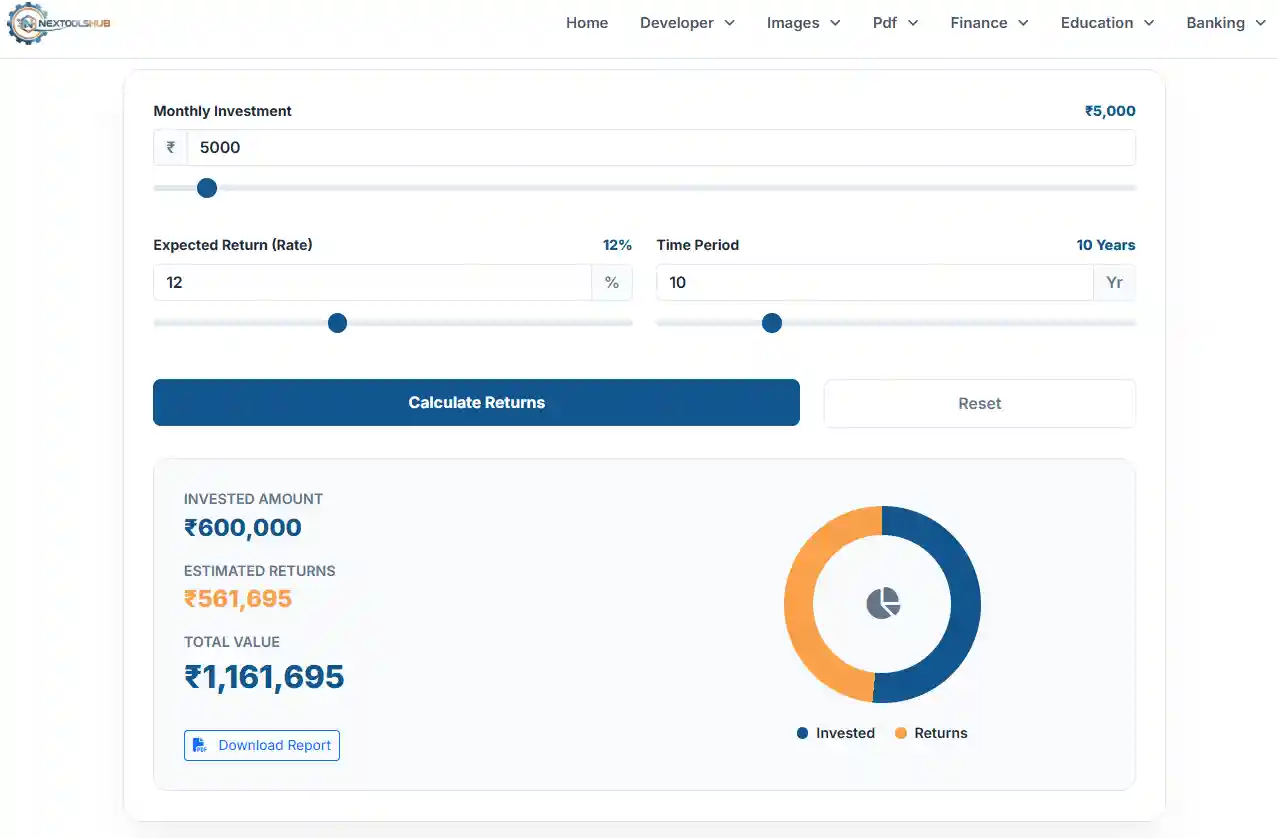
Task: Open the Education navigation menu
Action: (x=1107, y=23)
